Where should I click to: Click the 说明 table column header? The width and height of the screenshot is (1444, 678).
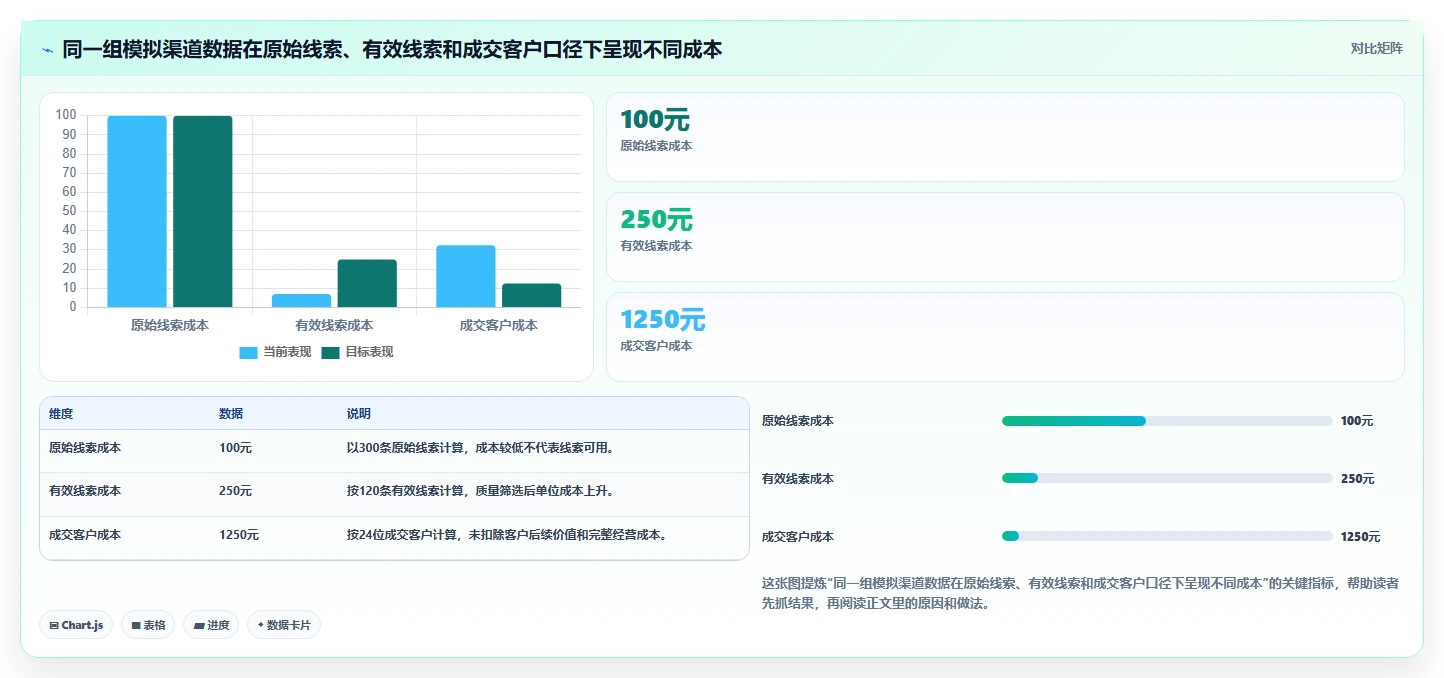[x=359, y=414]
